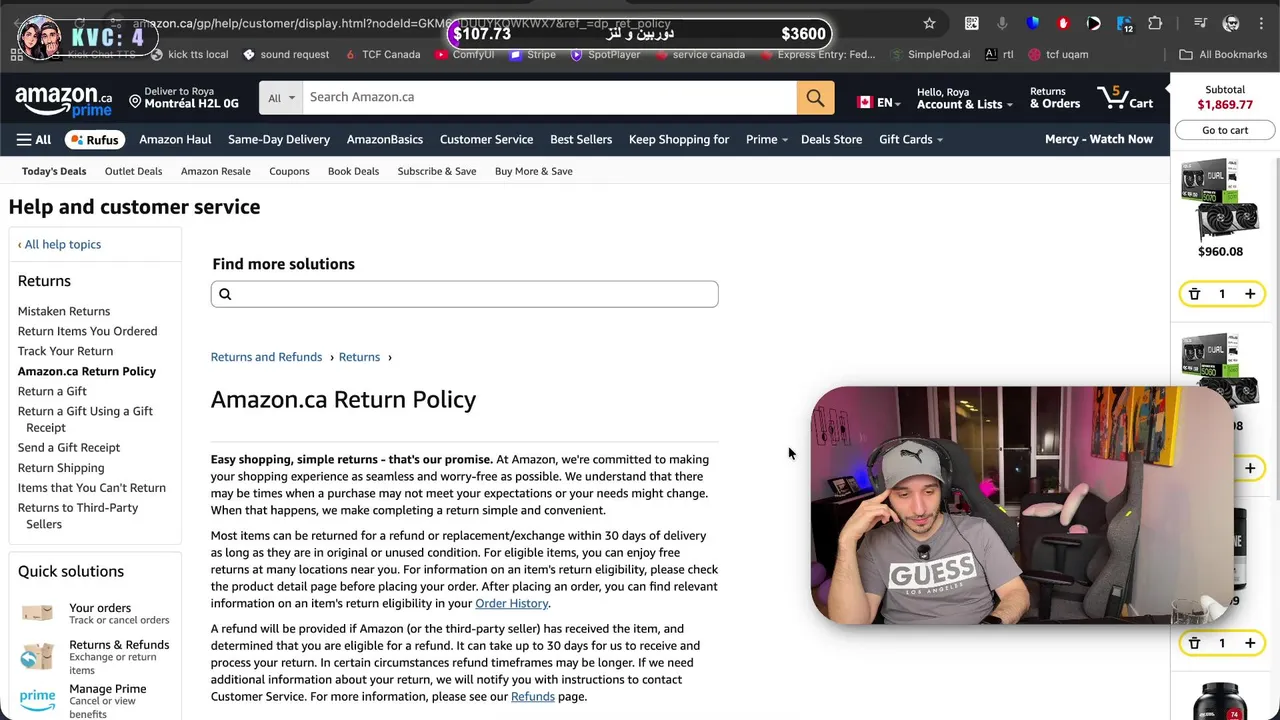This screenshot has width=1280, height=720.
Task: Open the Amazon Prime home logo
Action: point(63,101)
